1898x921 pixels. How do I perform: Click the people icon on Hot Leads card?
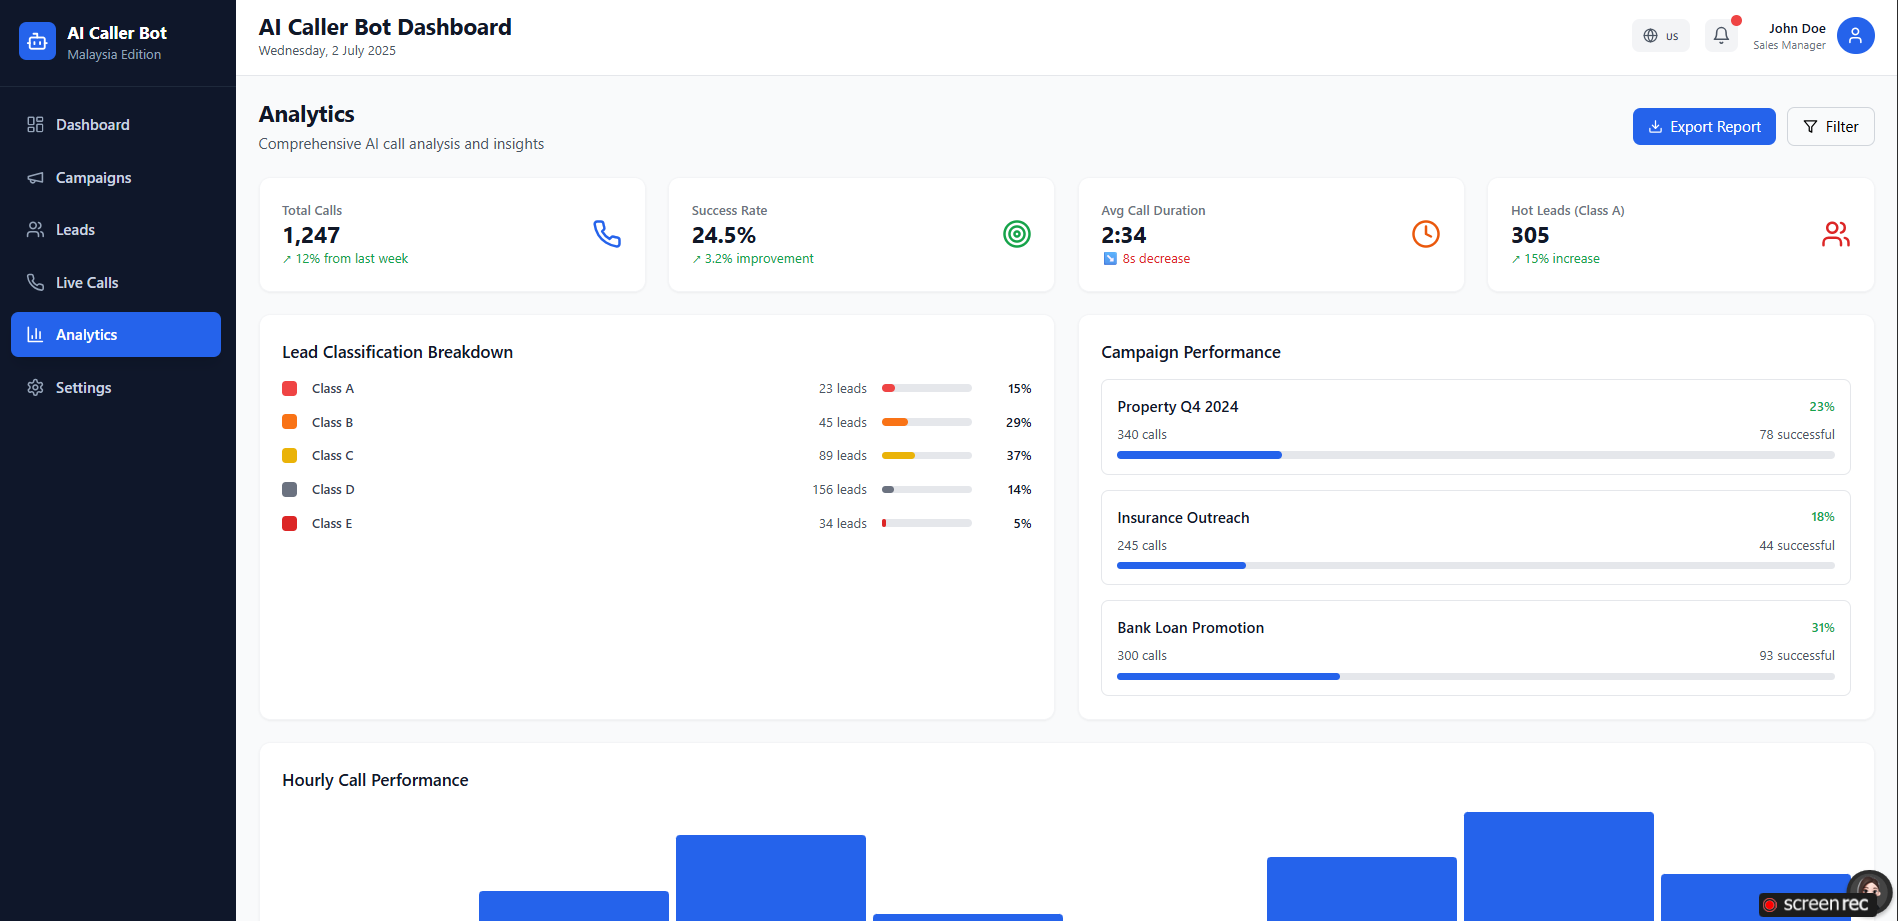click(1835, 234)
